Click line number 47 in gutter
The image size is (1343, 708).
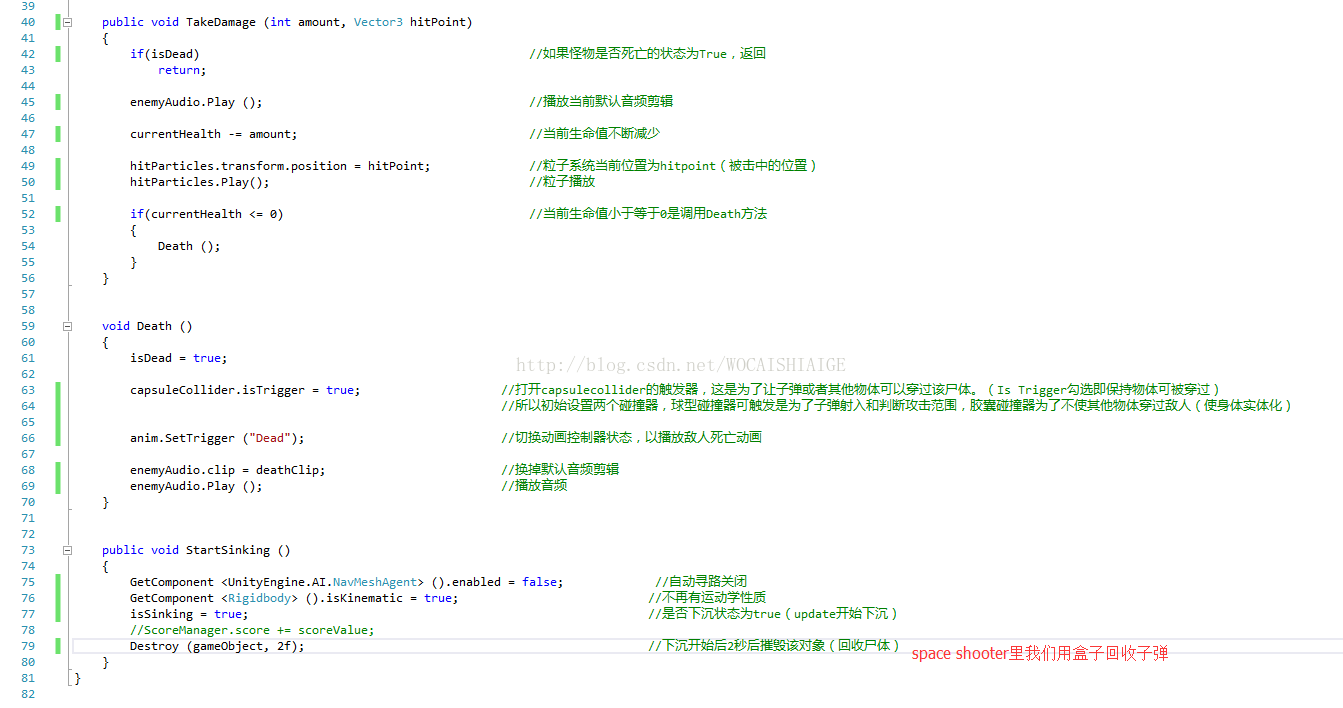pos(27,134)
